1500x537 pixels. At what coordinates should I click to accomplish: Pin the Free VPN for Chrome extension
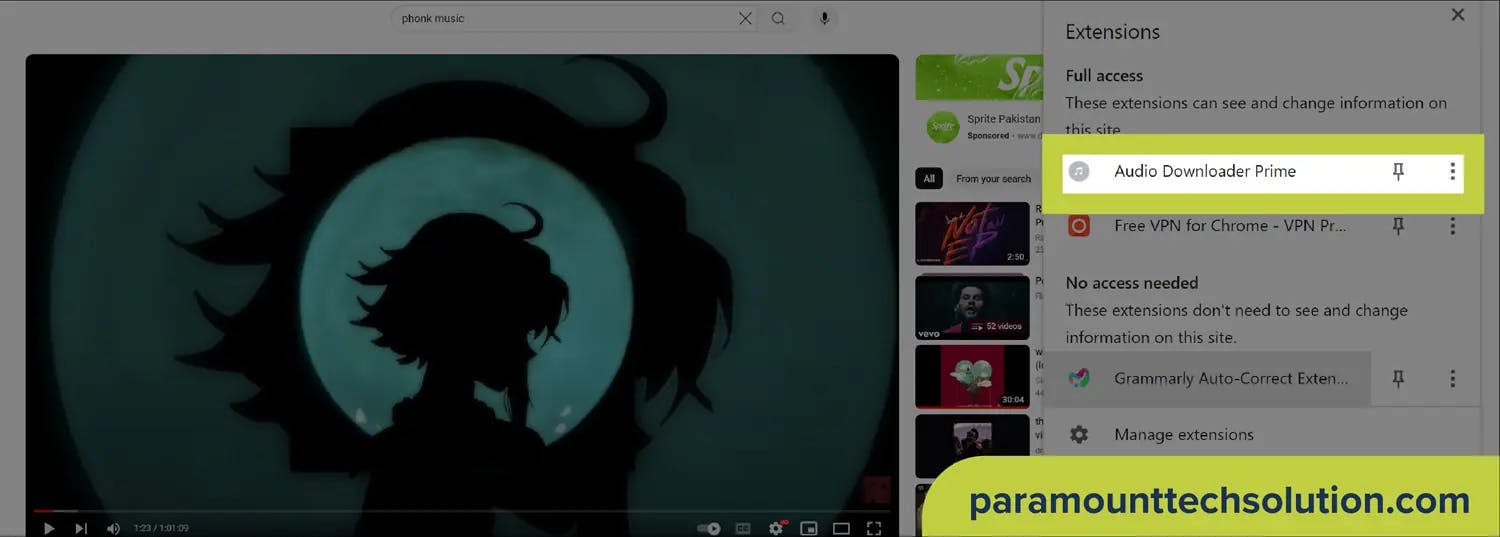[x=1398, y=227]
